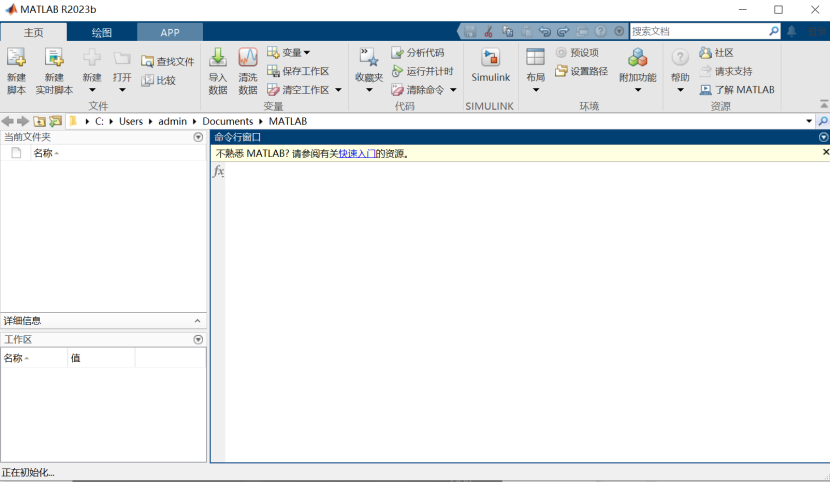Open 预设项 preferences
The image size is (831, 483).
click(577, 52)
